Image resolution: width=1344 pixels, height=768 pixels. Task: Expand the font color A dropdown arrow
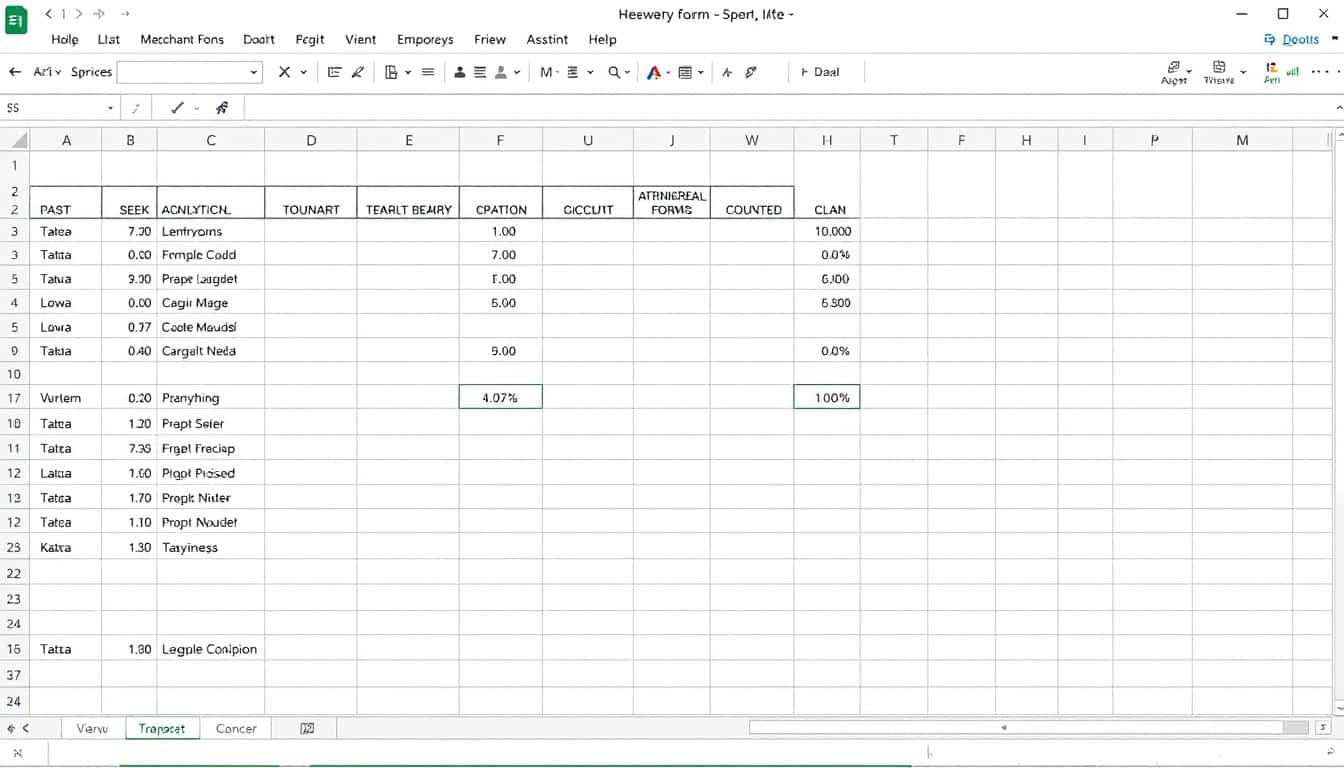click(x=666, y=72)
